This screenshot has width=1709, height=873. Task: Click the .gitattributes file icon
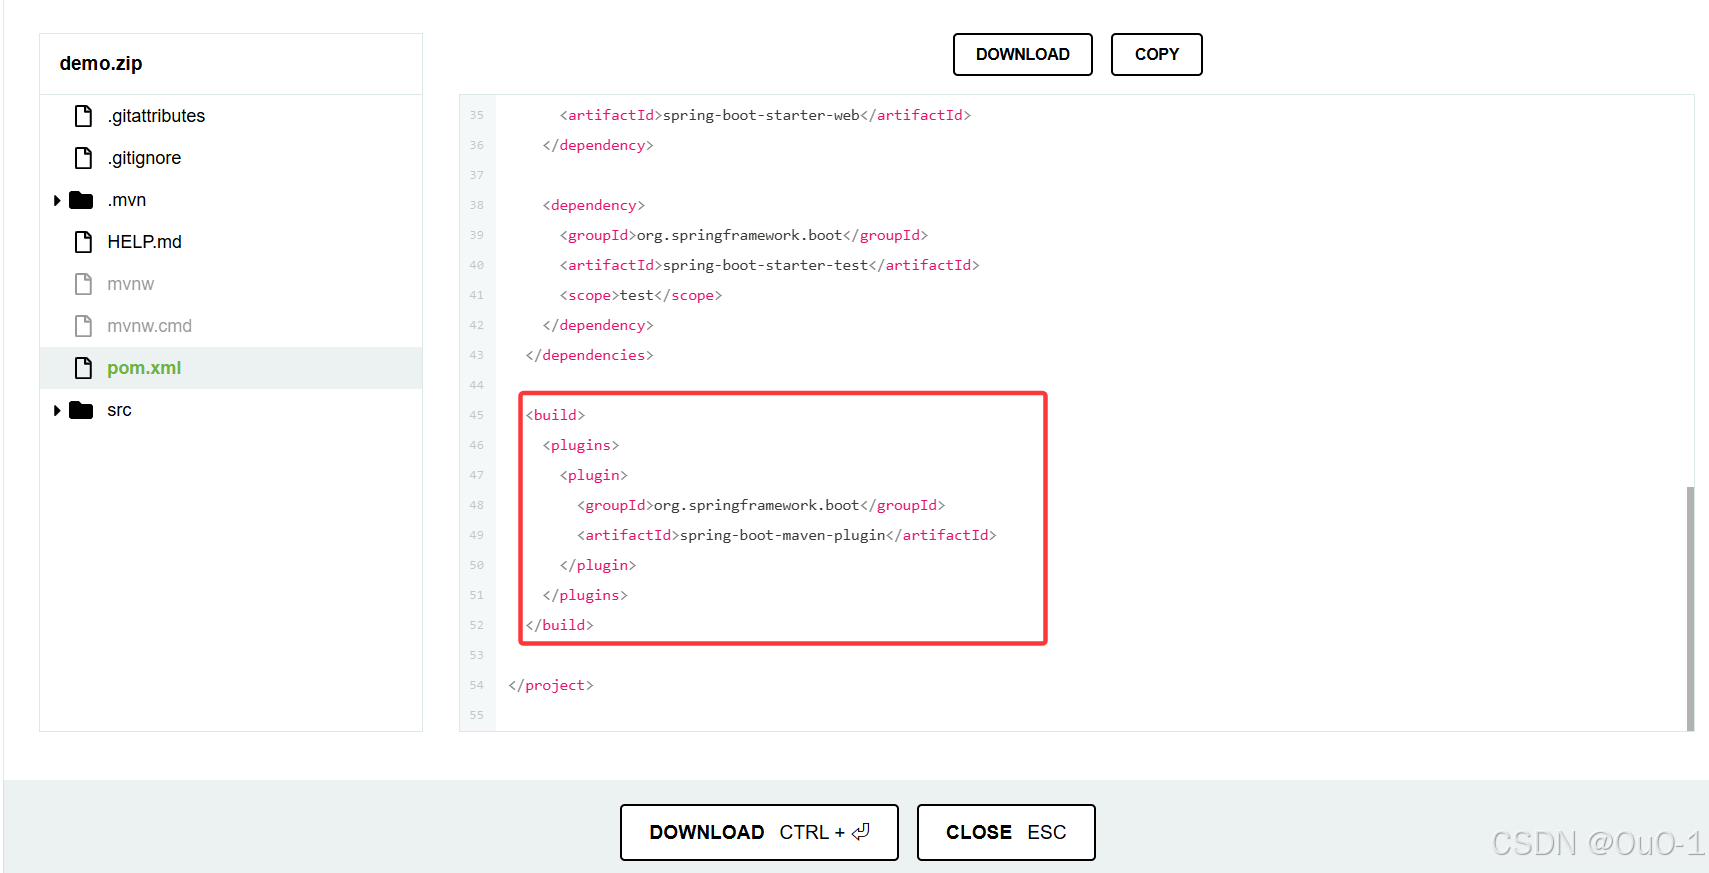point(84,116)
